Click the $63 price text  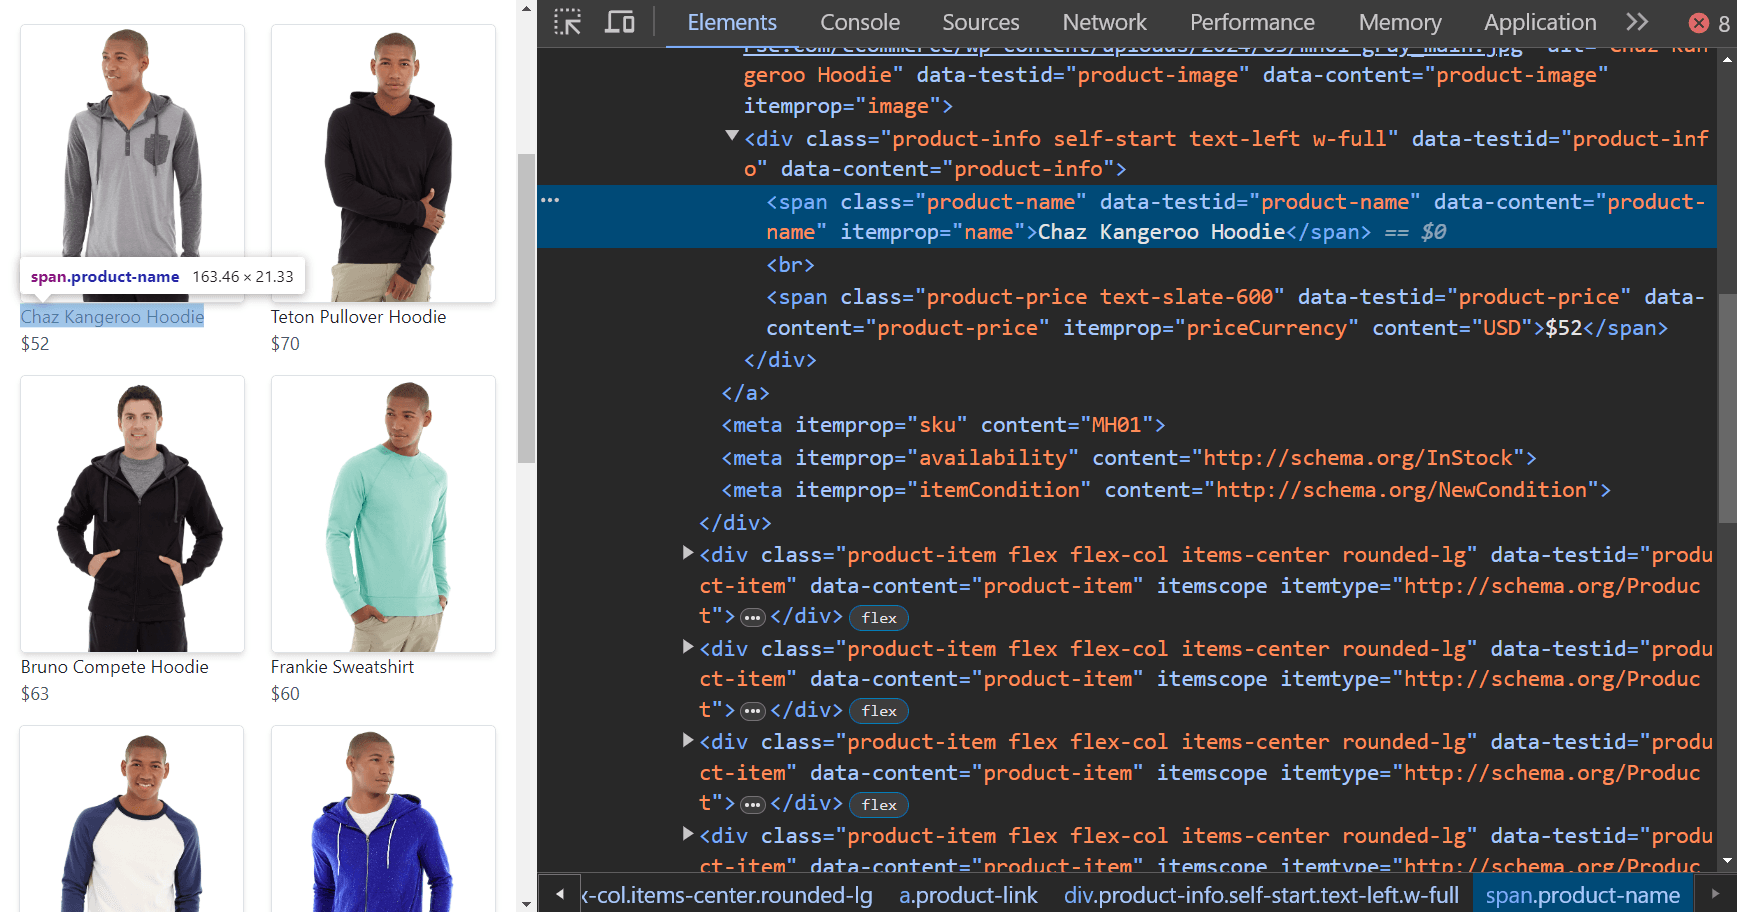point(35,694)
